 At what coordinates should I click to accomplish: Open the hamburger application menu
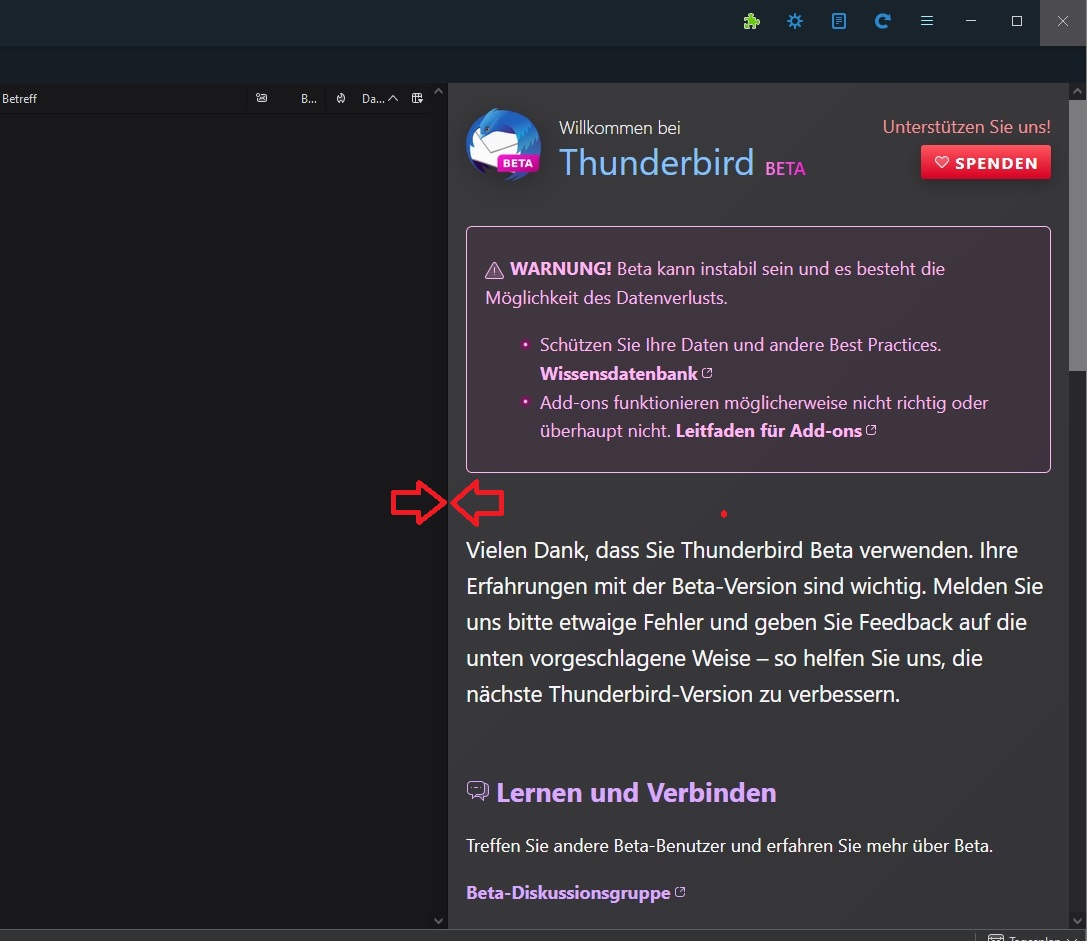[x=927, y=21]
